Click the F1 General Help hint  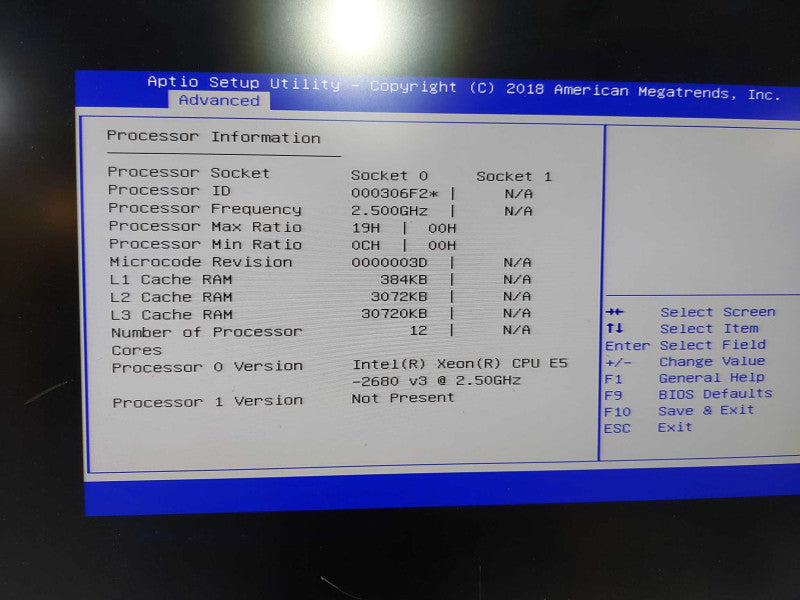[684, 378]
